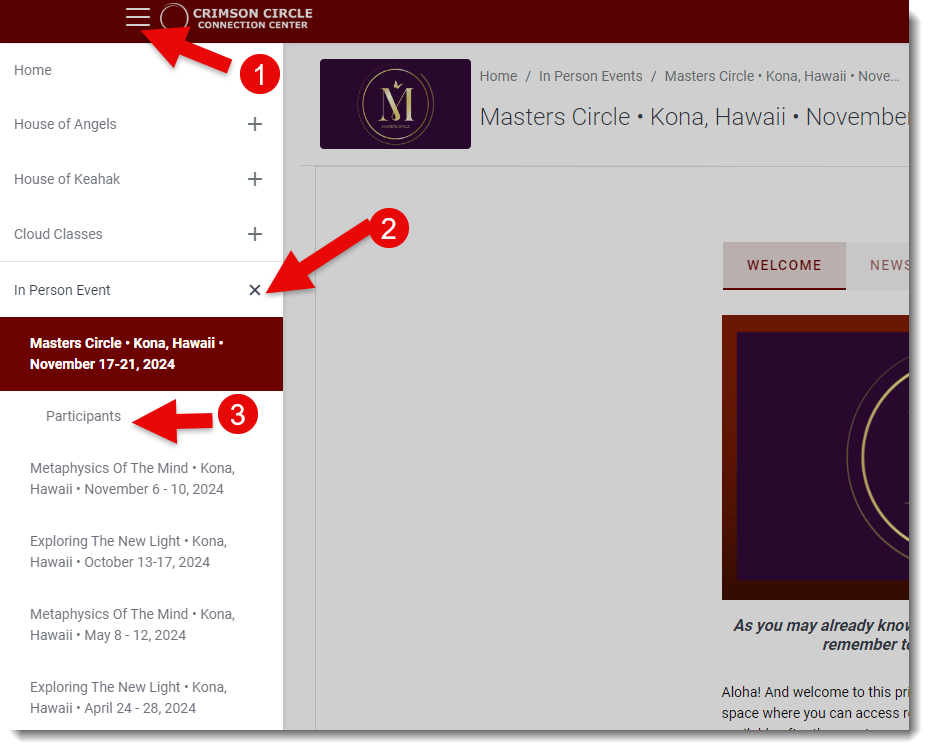Click the Masters Circle Kona page heading
This screenshot has width=931, height=752.
click(x=694, y=117)
